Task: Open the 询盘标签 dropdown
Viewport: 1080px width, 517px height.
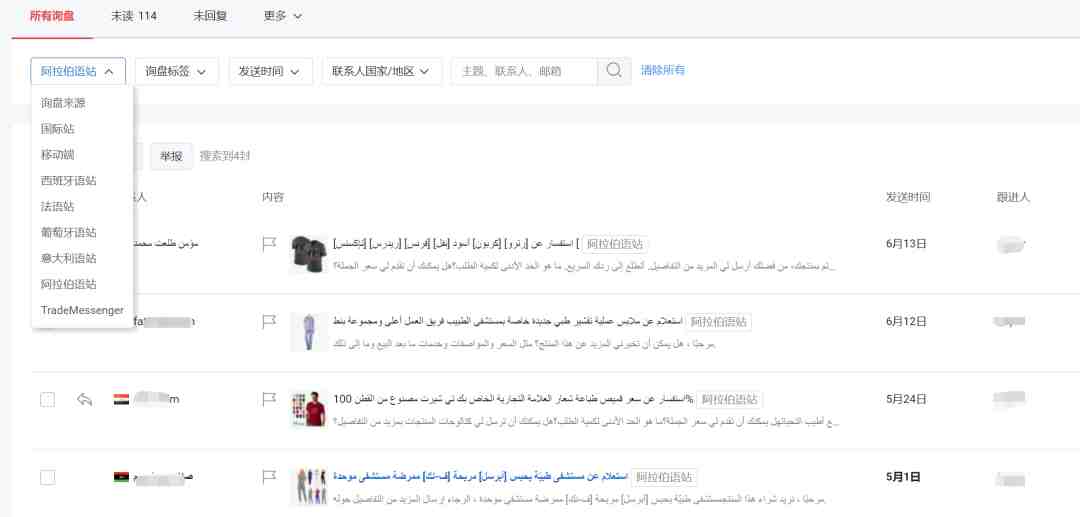Action: [176, 71]
